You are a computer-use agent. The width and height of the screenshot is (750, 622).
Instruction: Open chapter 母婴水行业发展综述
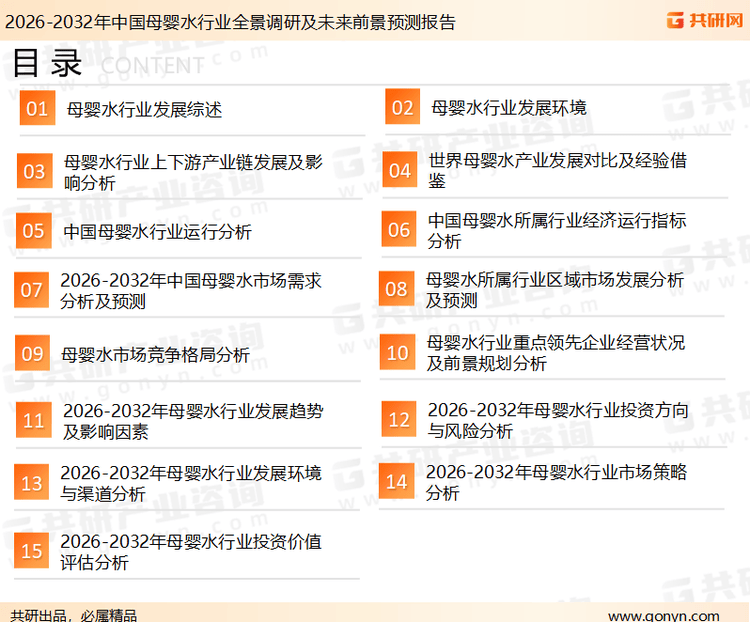click(144, 109)
